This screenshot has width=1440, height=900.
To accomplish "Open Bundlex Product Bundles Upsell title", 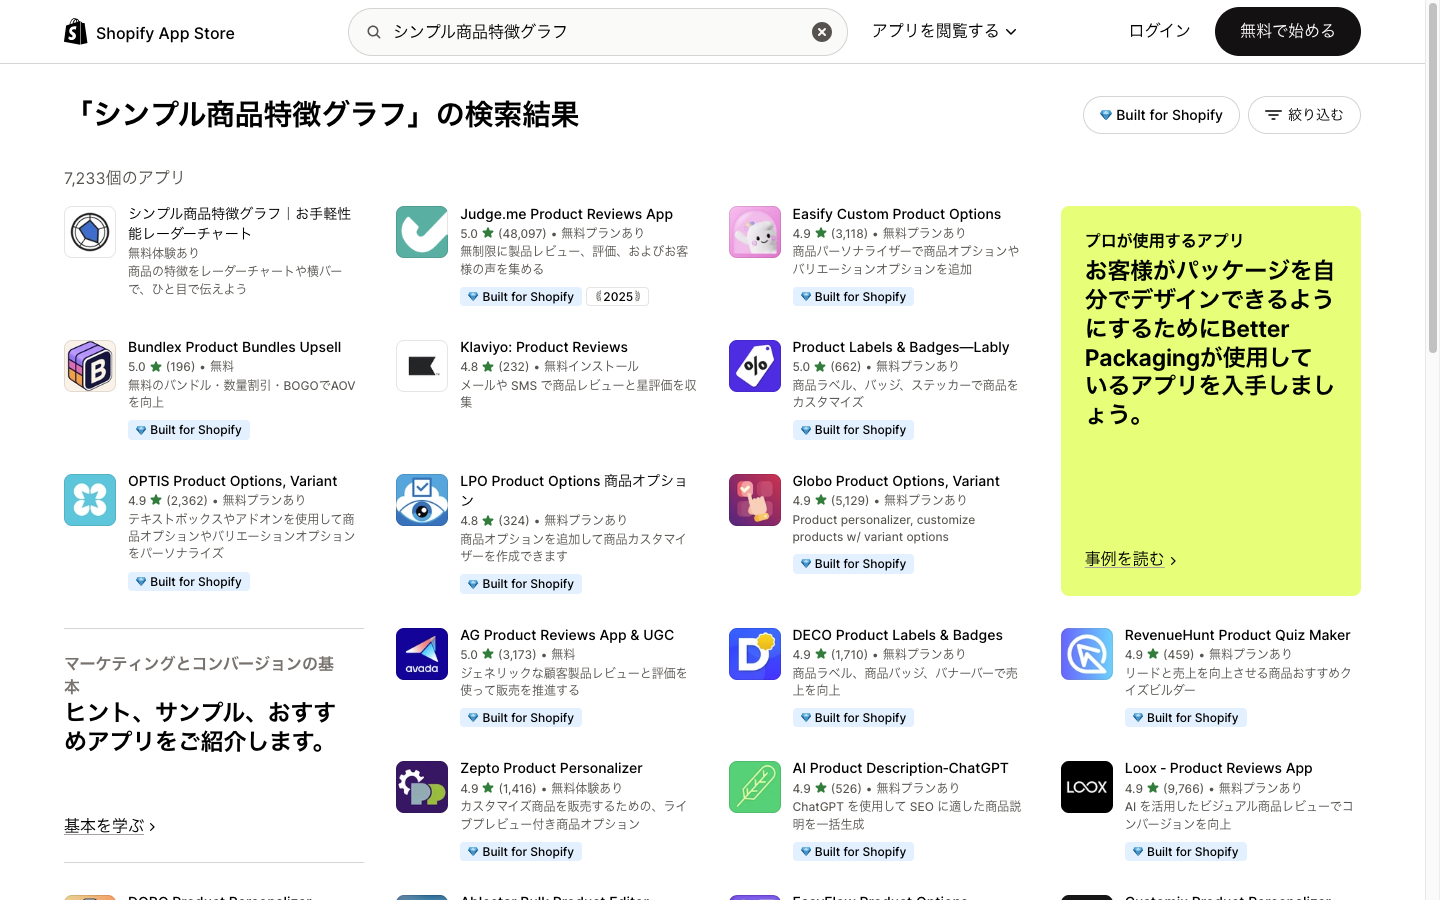I will (x=234, y=347).
